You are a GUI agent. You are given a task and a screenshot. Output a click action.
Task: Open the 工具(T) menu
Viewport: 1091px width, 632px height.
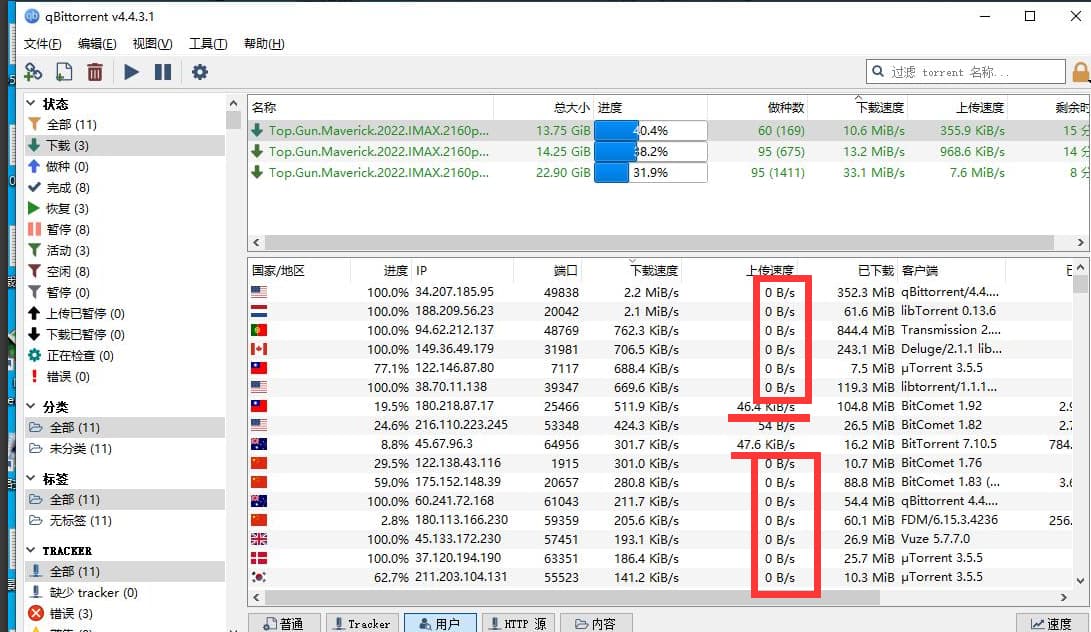point(208,44)
